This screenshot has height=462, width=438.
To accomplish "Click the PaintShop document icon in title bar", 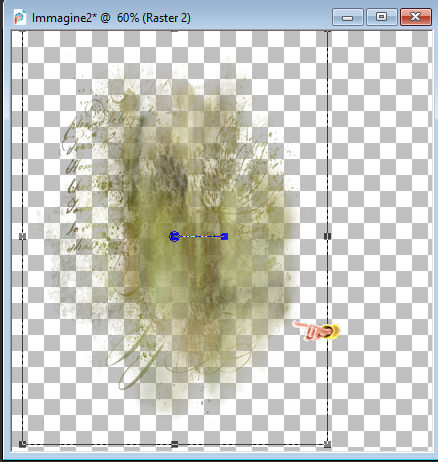I will [19, 17].
